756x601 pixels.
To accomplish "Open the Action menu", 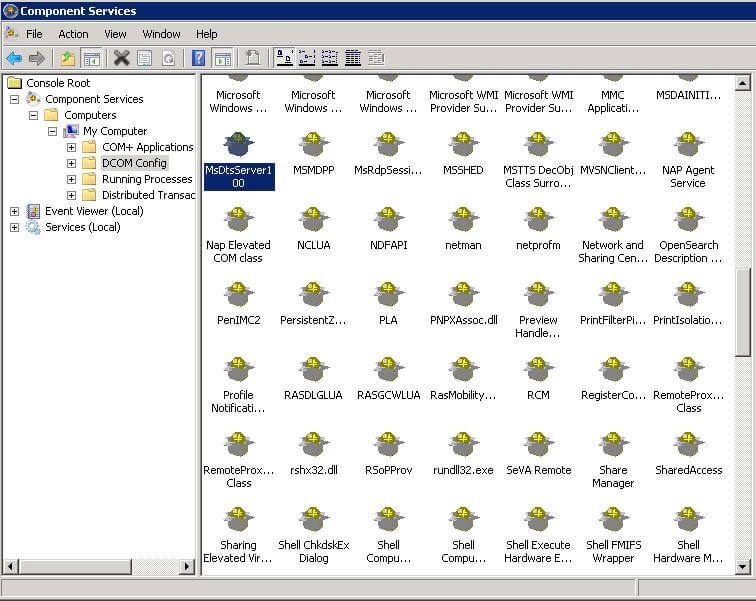I will 73,34.
